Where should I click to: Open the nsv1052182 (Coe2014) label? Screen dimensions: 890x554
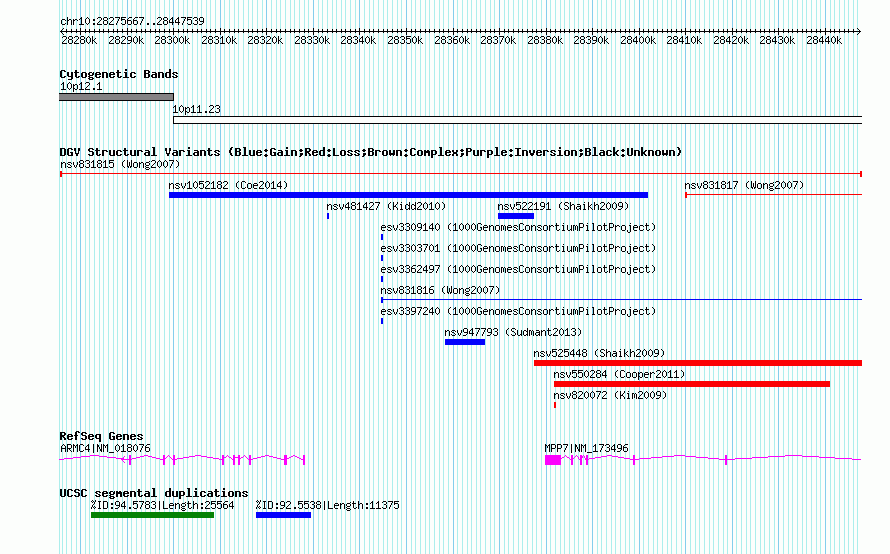click(228, 185)
